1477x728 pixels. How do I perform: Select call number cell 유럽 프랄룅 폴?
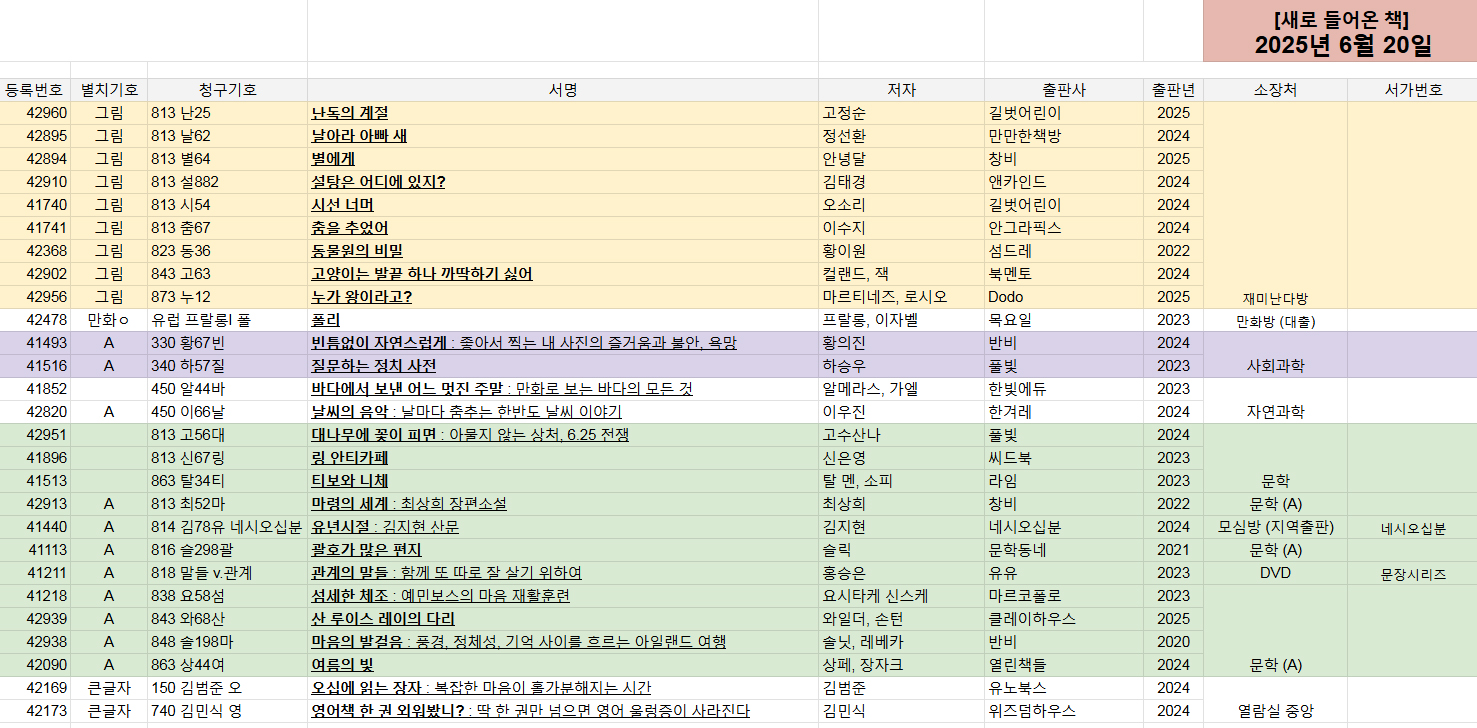pos(227,320)
